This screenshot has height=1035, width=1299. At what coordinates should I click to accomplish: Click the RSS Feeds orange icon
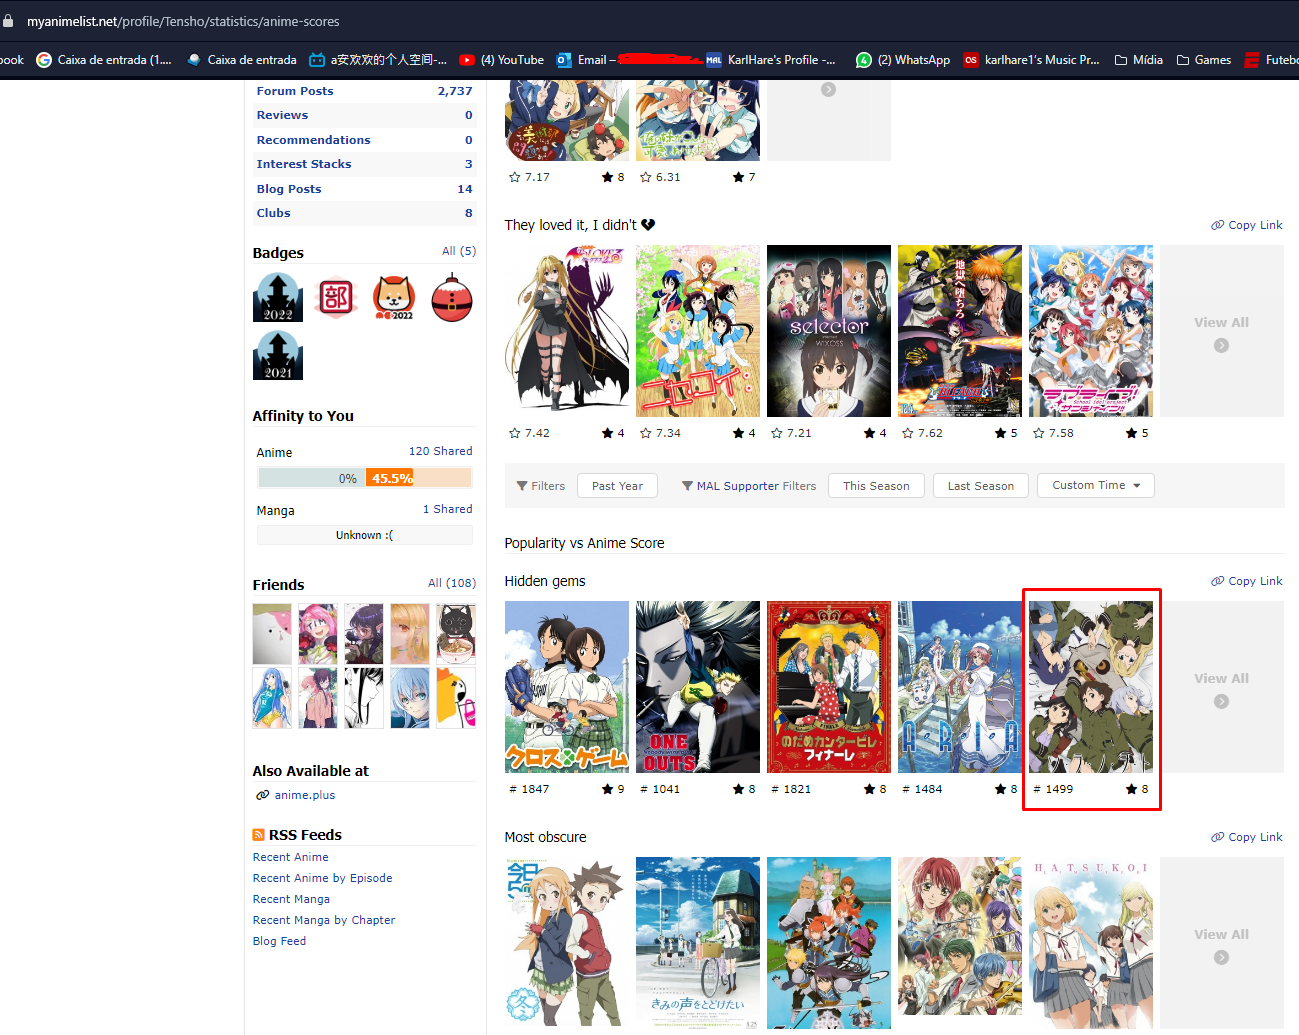pos(259,835)
